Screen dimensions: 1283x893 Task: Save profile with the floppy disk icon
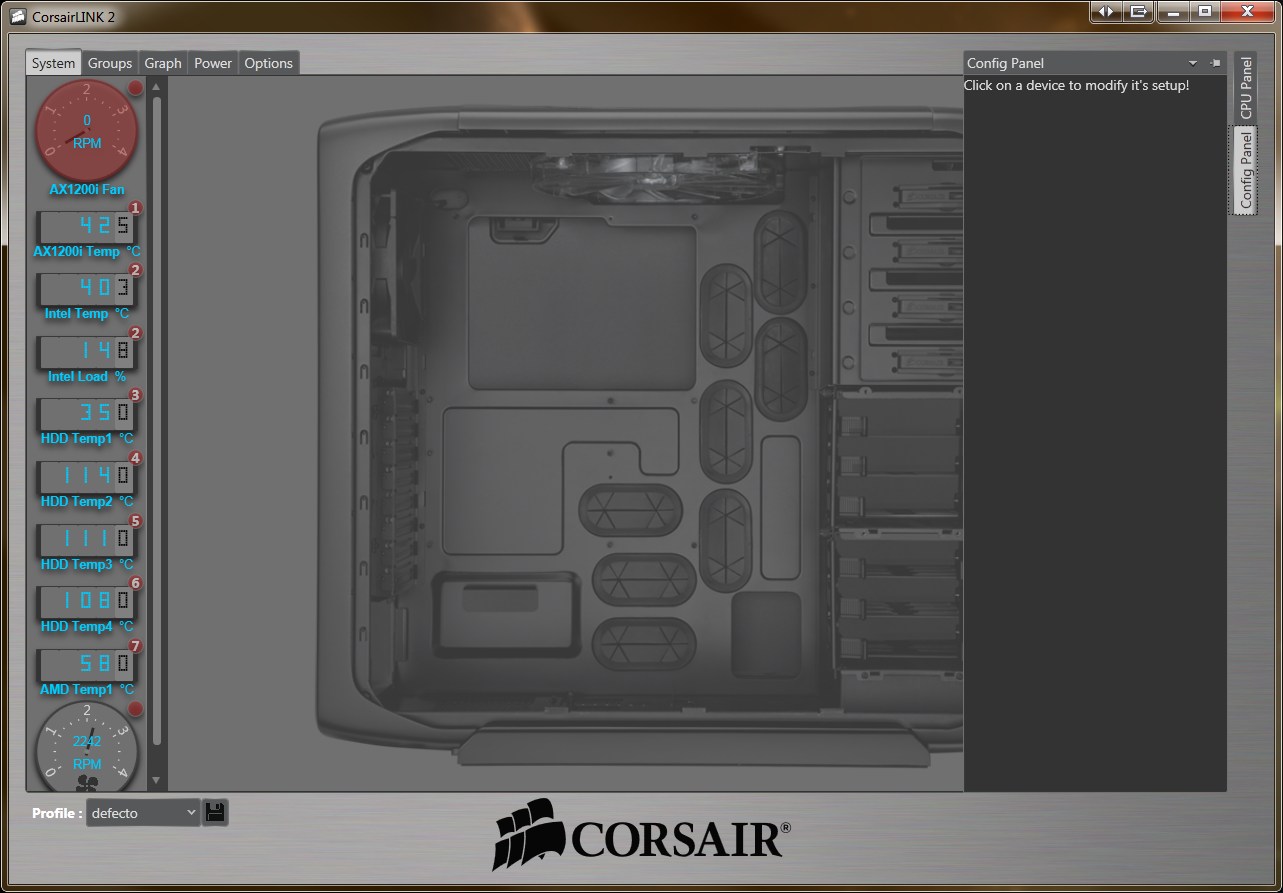click(215, 812)
